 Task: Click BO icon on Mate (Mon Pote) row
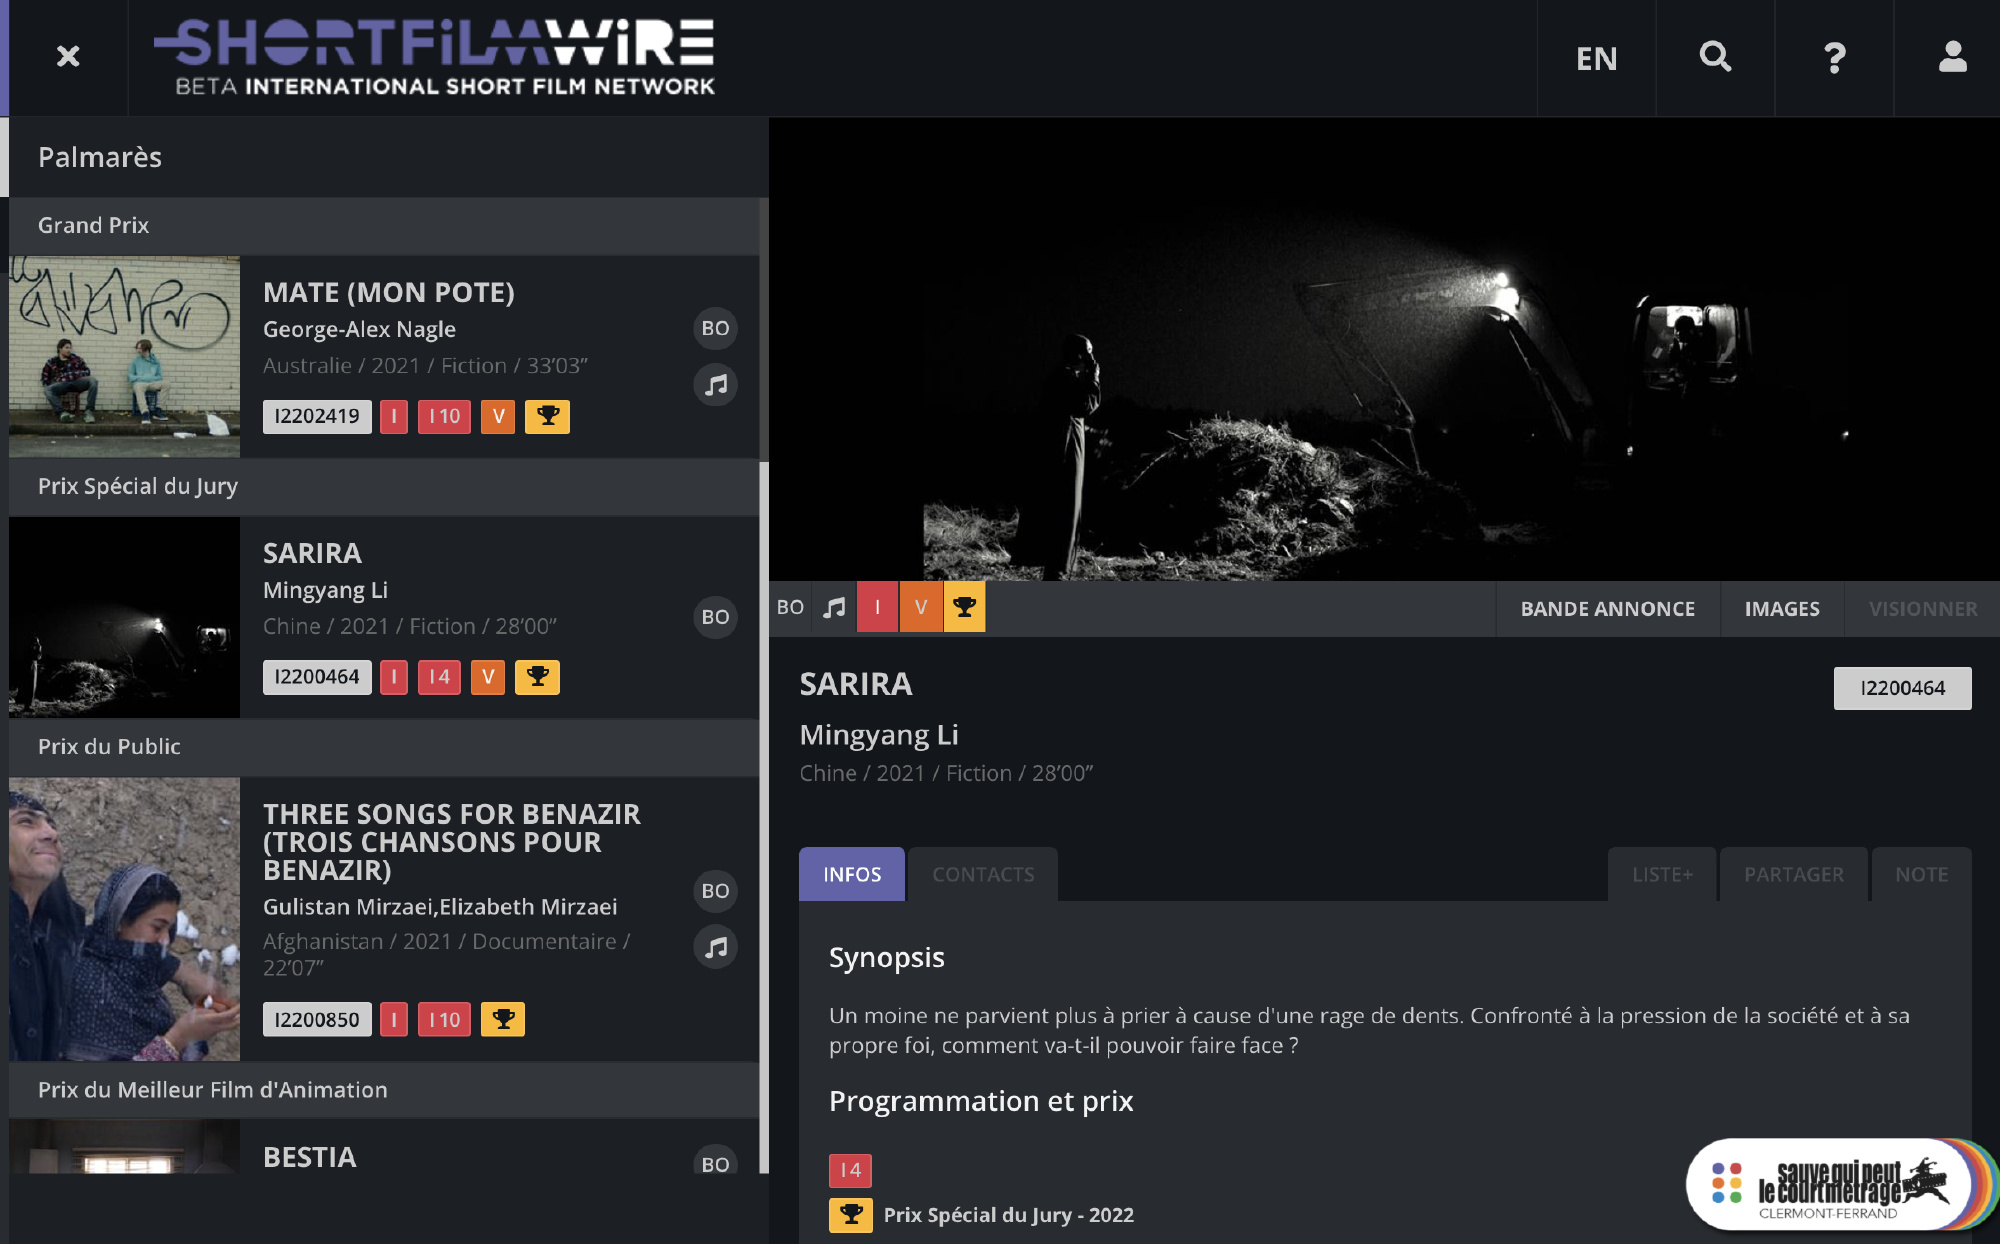pyautogui.click(x=715, y=328)
